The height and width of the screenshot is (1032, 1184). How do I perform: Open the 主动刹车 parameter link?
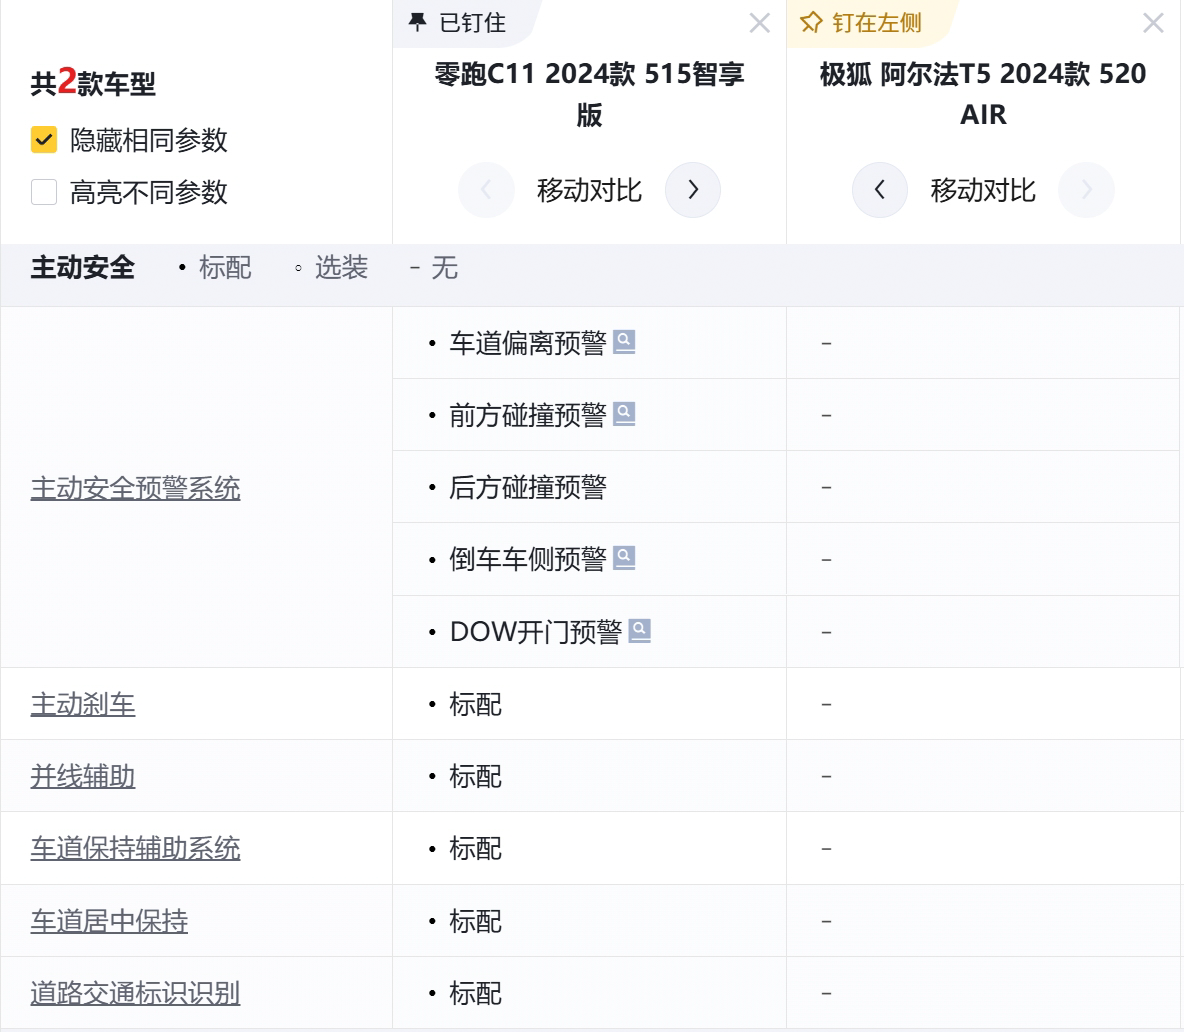click(x=83, y=704)
